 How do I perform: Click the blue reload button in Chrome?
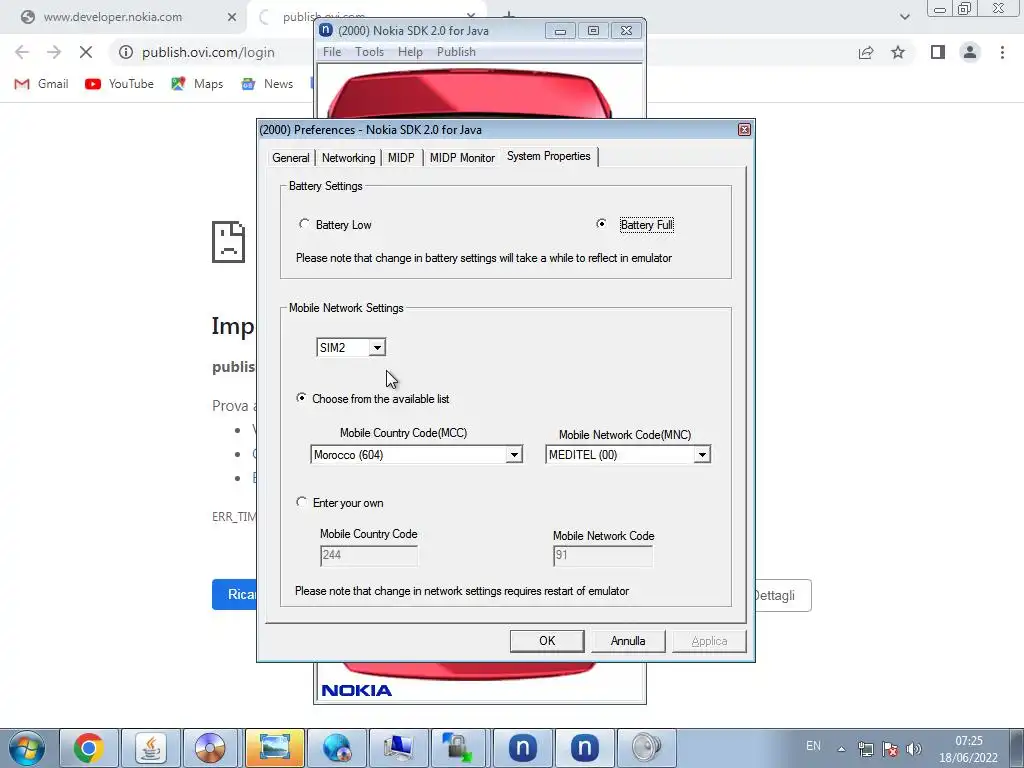pyautogui.click(x=234, y=594)
